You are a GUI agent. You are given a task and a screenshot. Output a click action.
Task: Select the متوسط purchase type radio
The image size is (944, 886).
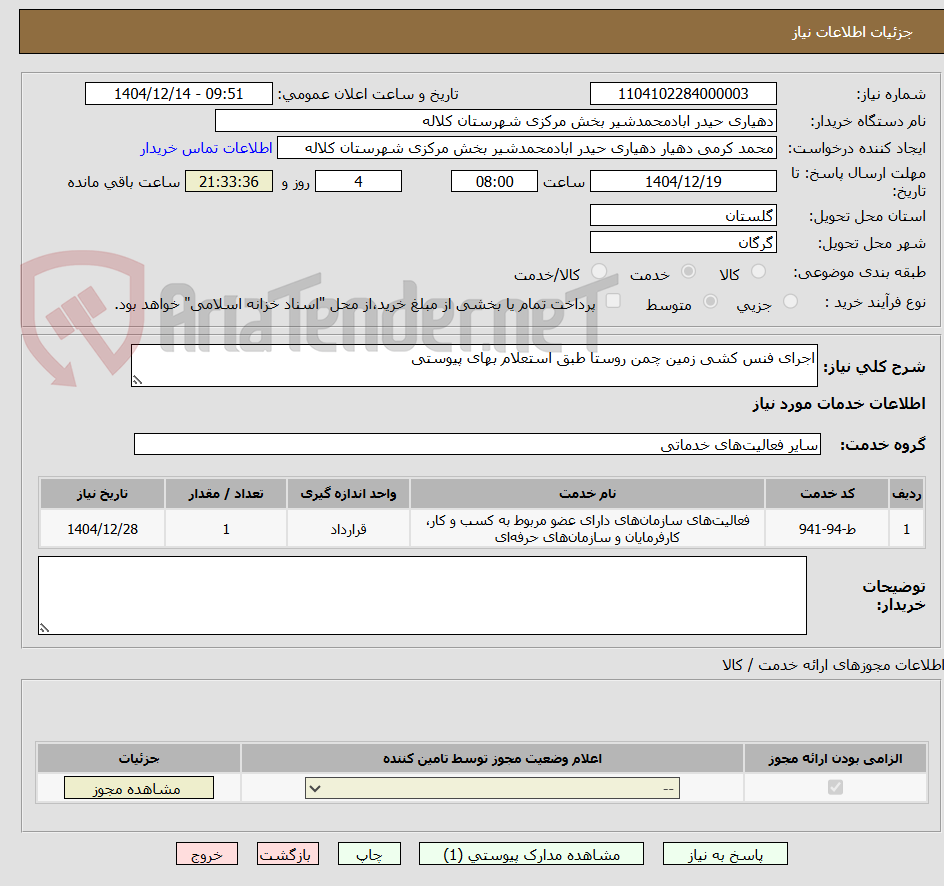pos(710,302)
